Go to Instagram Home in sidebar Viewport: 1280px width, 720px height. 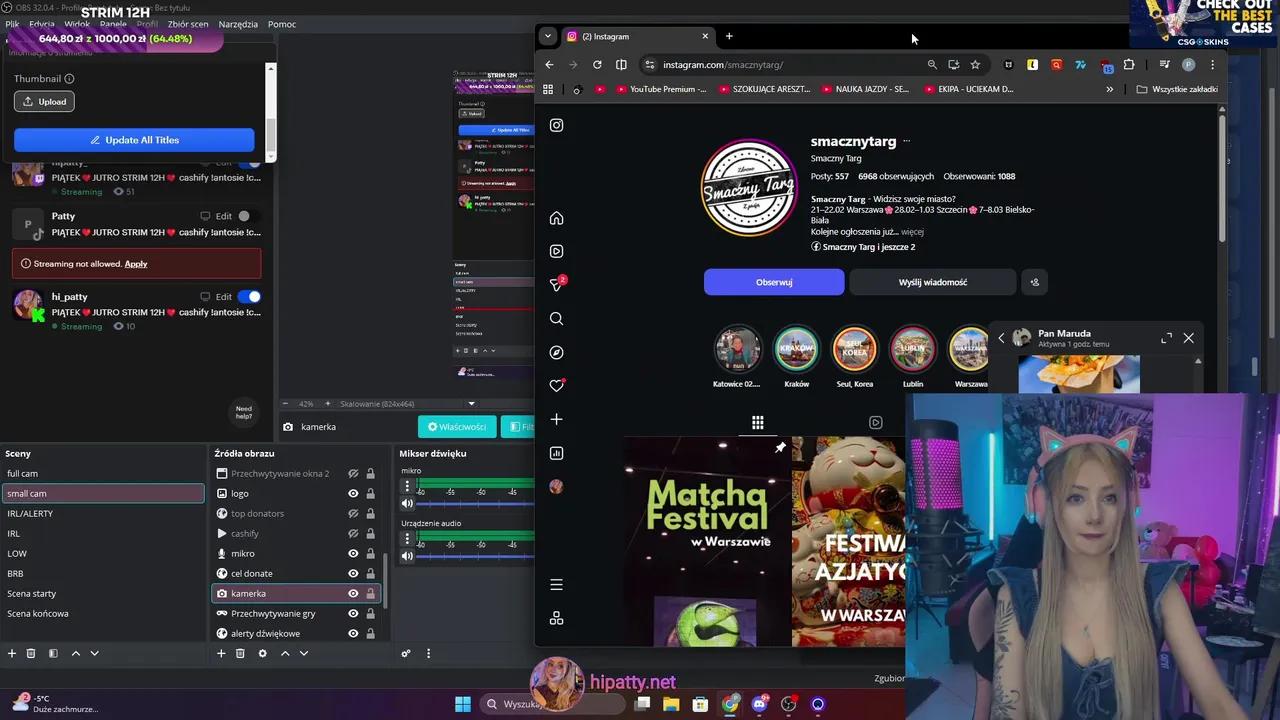556,218
